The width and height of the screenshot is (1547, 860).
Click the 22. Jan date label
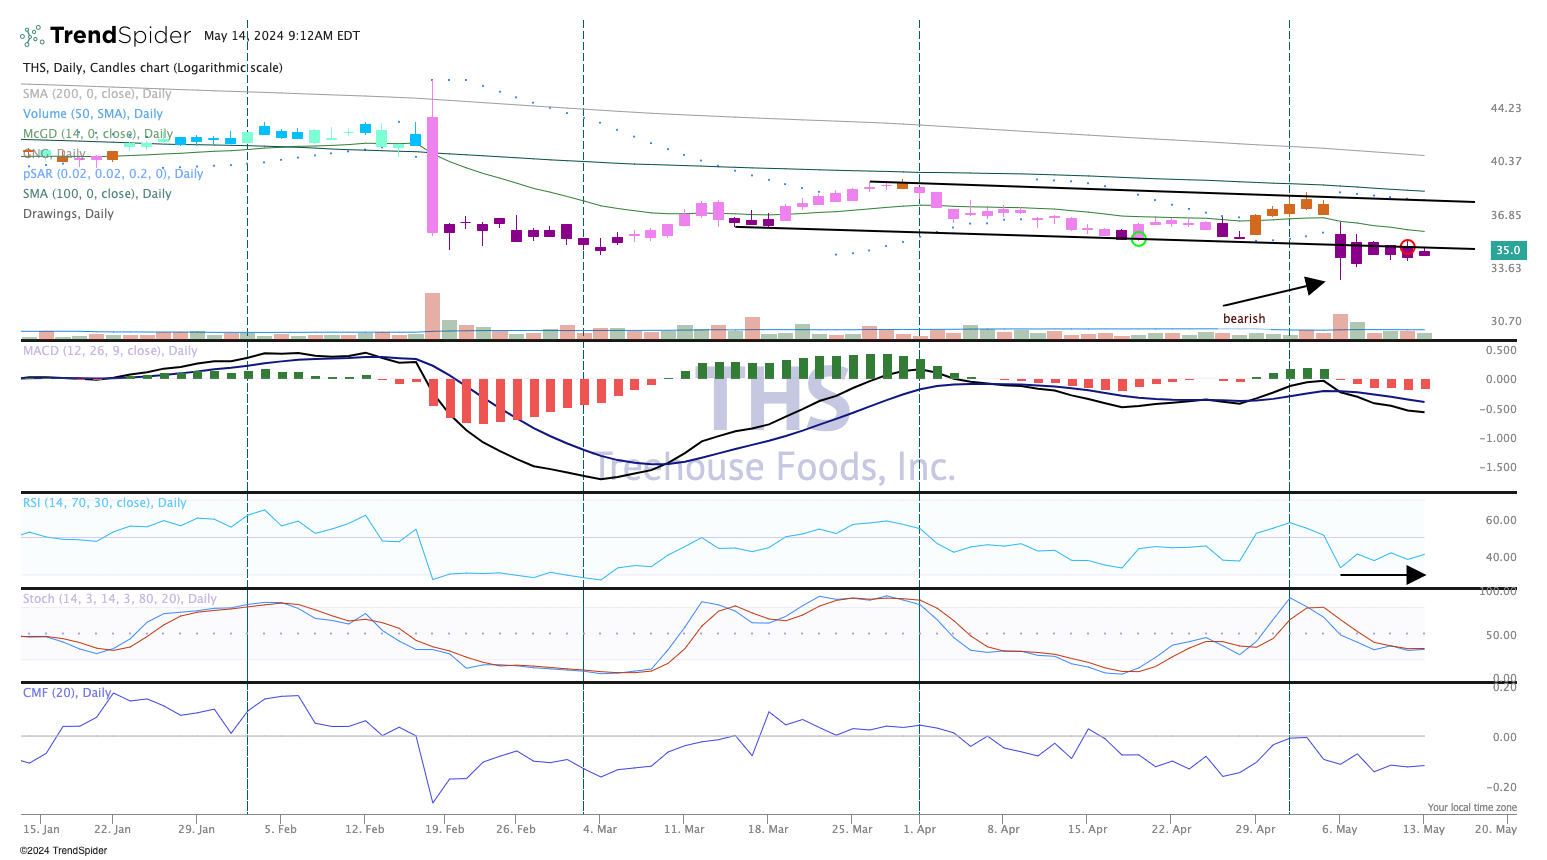(x=112, y=829)
